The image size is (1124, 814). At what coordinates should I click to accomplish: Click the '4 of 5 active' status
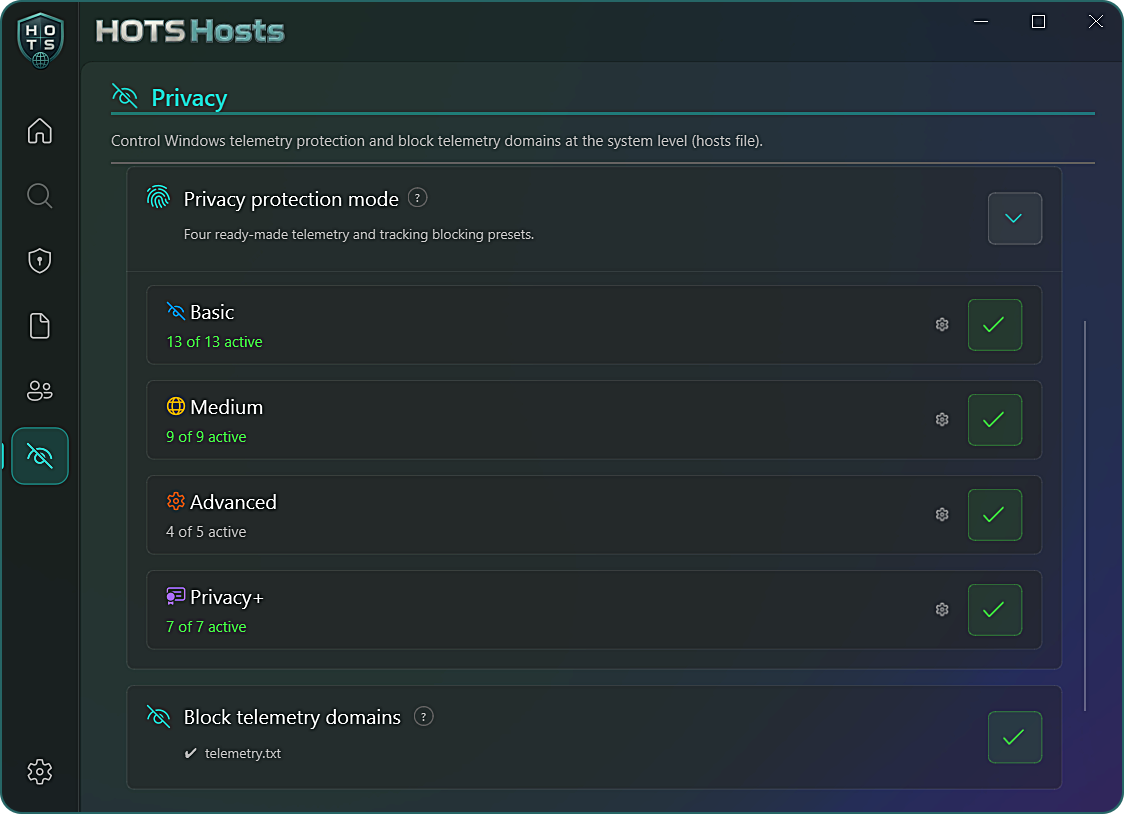coord(206,532)
